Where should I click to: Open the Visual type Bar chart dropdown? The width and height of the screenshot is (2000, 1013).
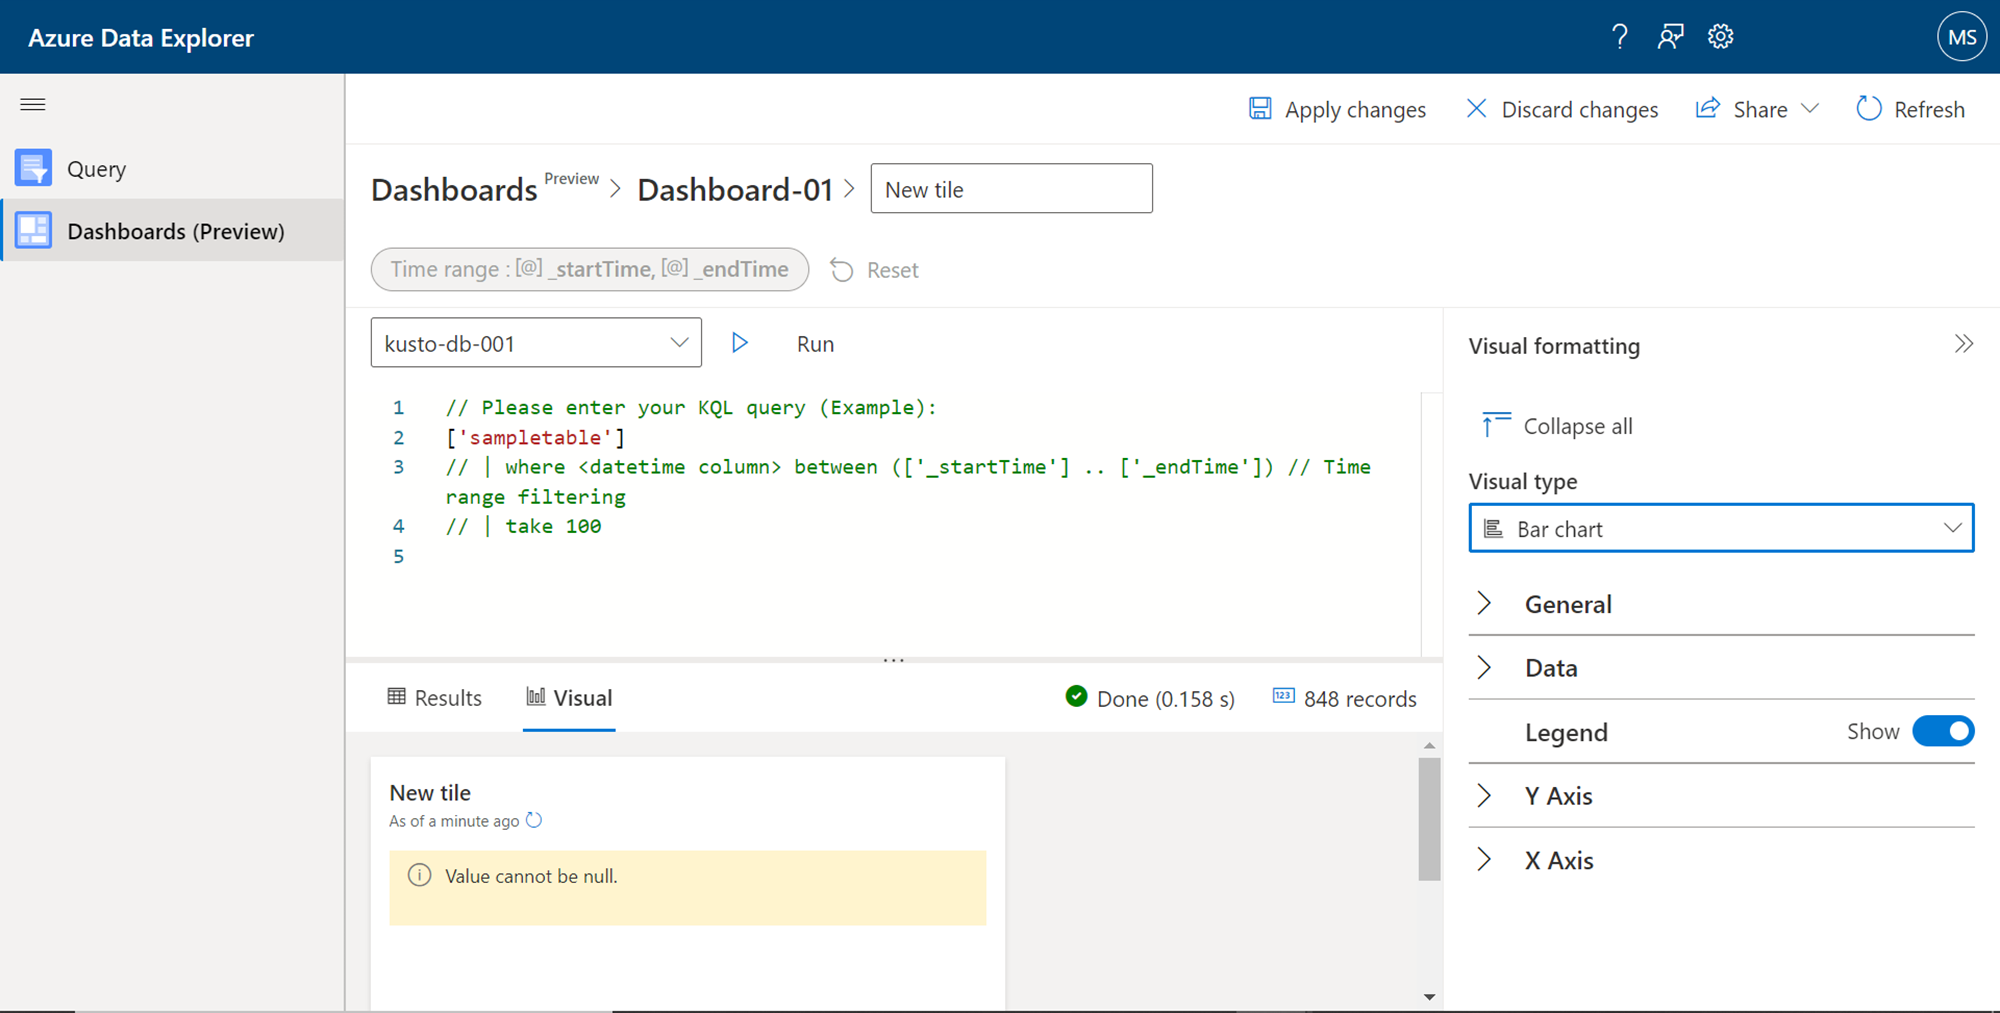click(1720, 528)
